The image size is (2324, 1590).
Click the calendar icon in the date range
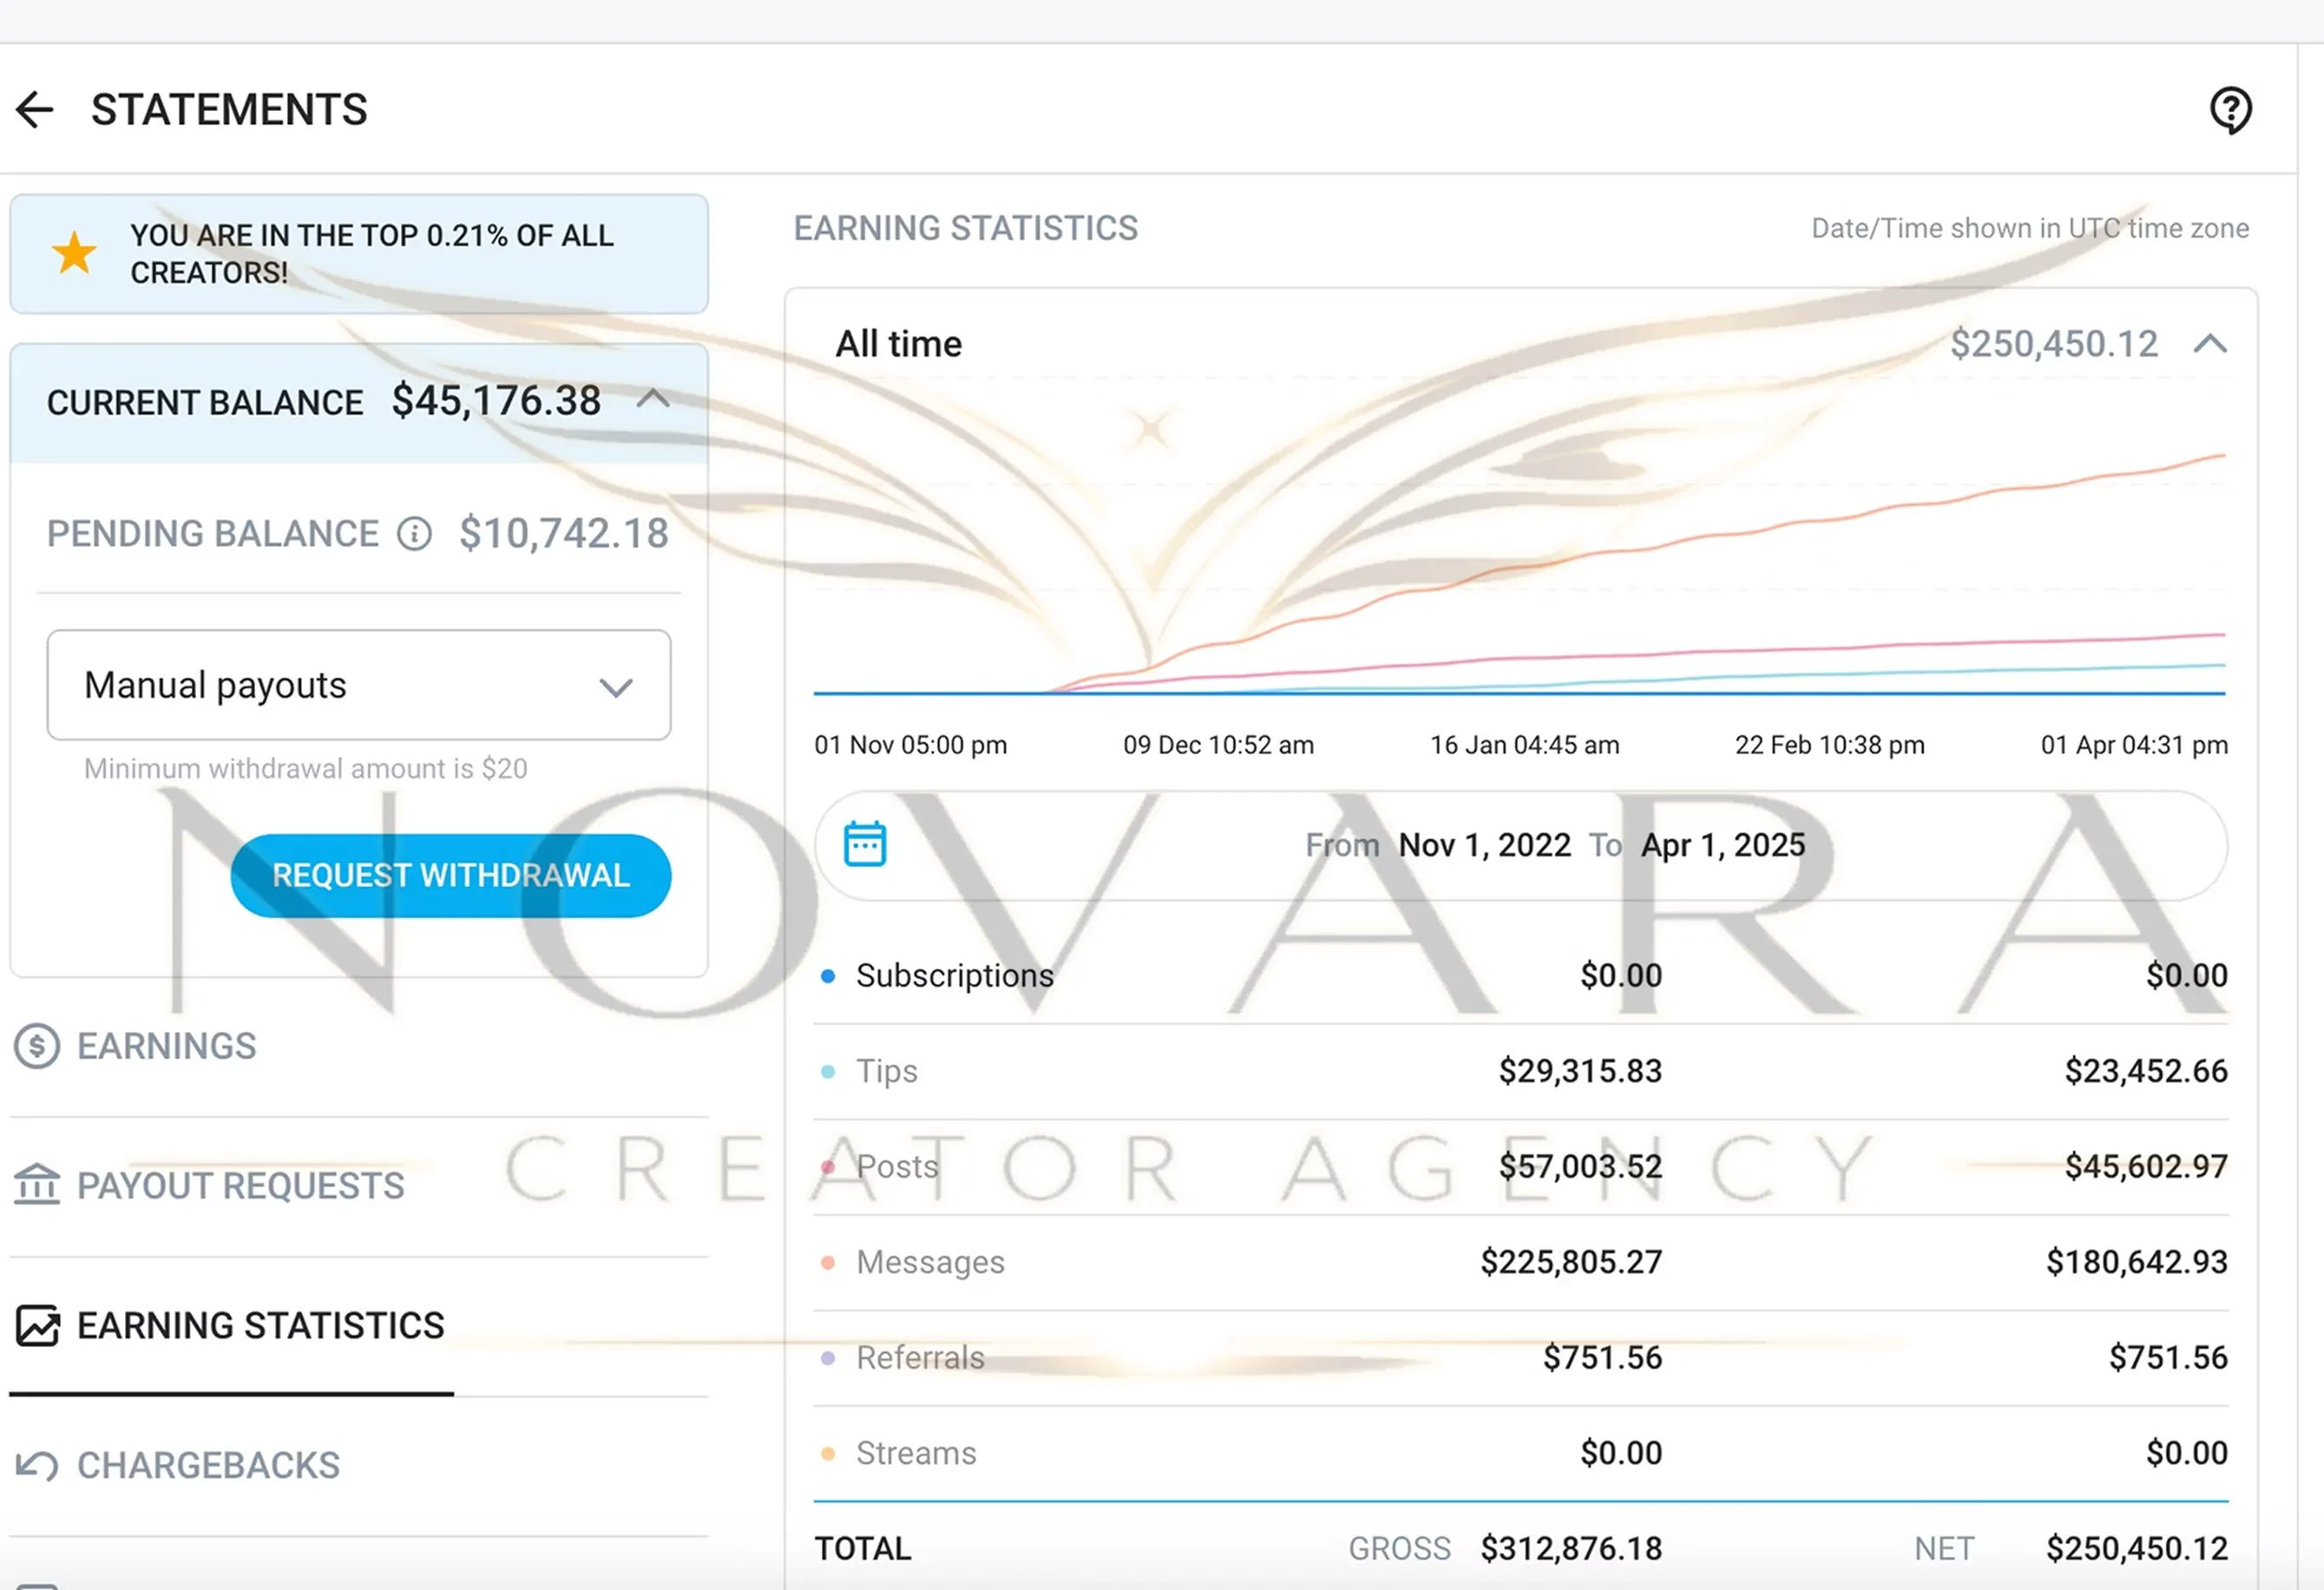(865, 845)
